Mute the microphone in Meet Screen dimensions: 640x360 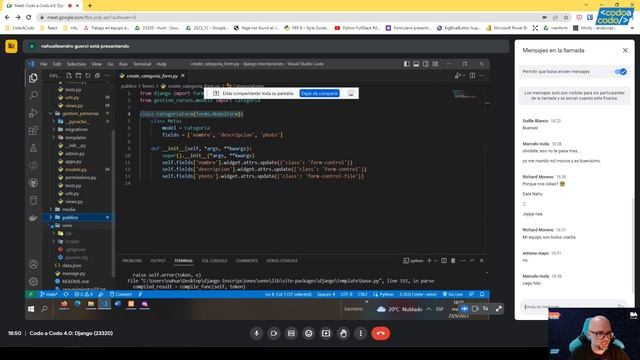(x=257, y=333)
